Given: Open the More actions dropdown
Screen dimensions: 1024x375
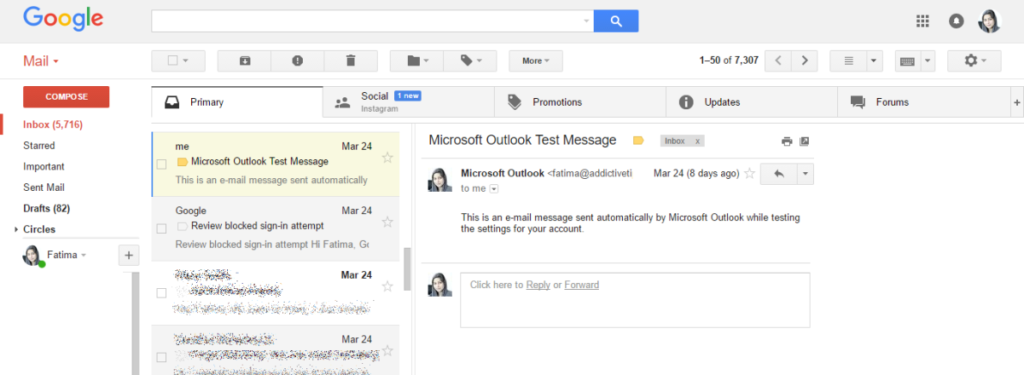Looking at the screenshot, I should (536, 61).
